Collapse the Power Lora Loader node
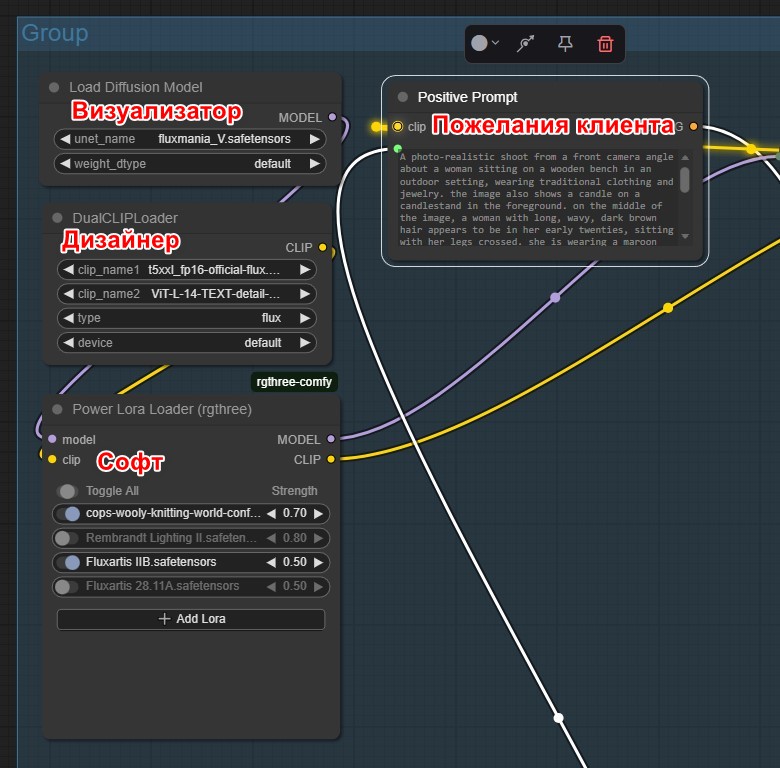 click(57, 409)
